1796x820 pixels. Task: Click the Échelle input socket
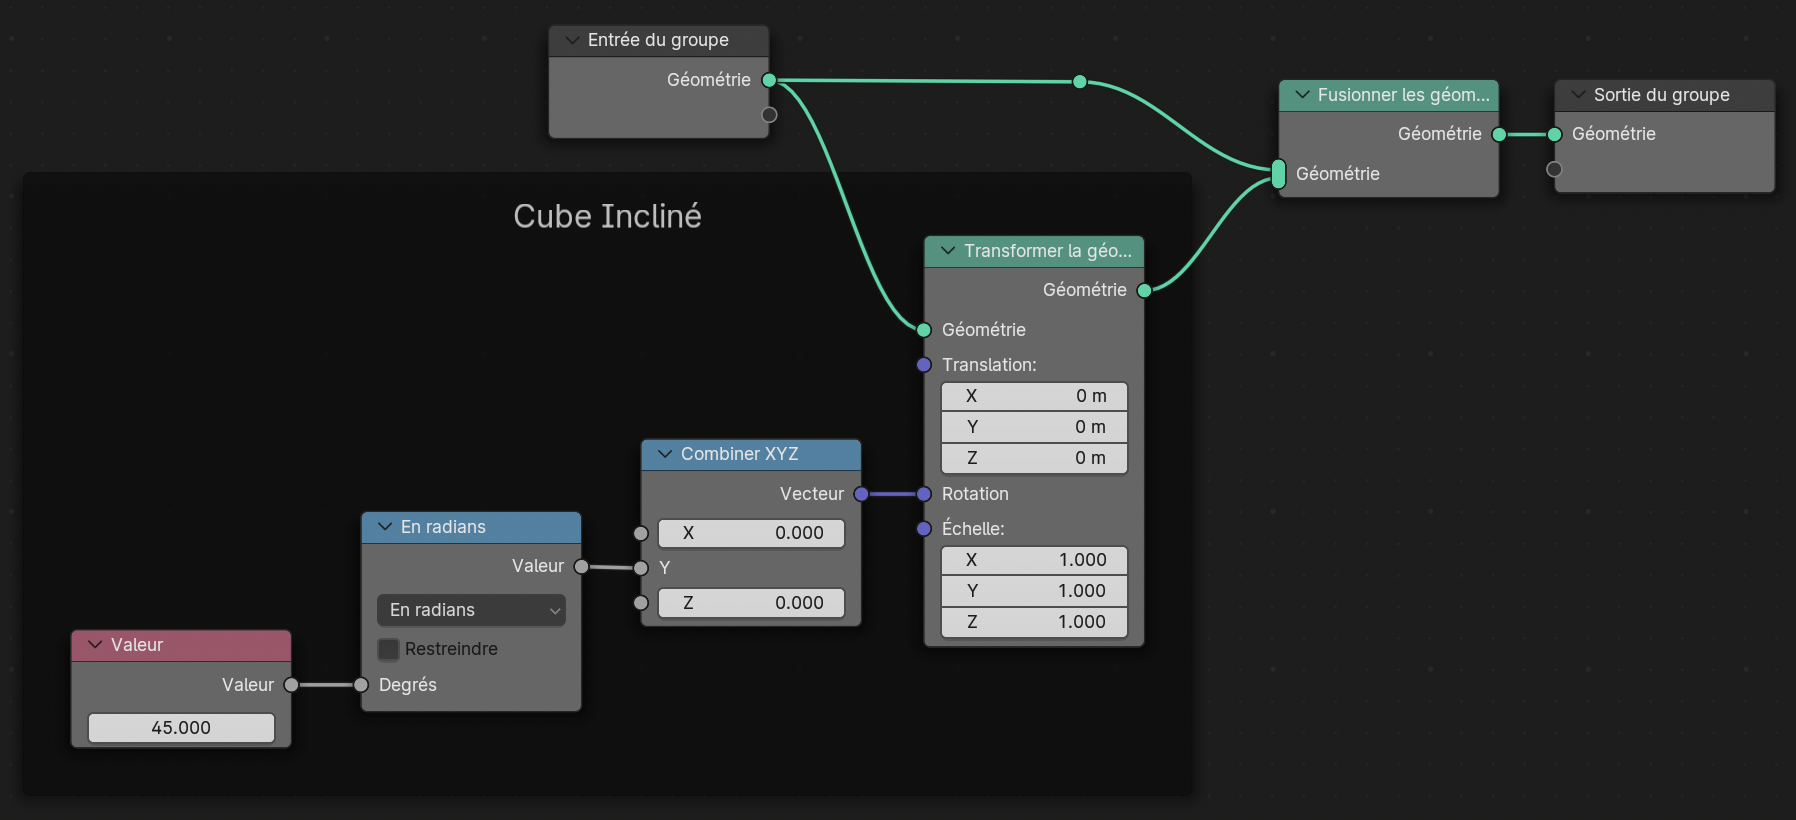(x=924, y=529)
